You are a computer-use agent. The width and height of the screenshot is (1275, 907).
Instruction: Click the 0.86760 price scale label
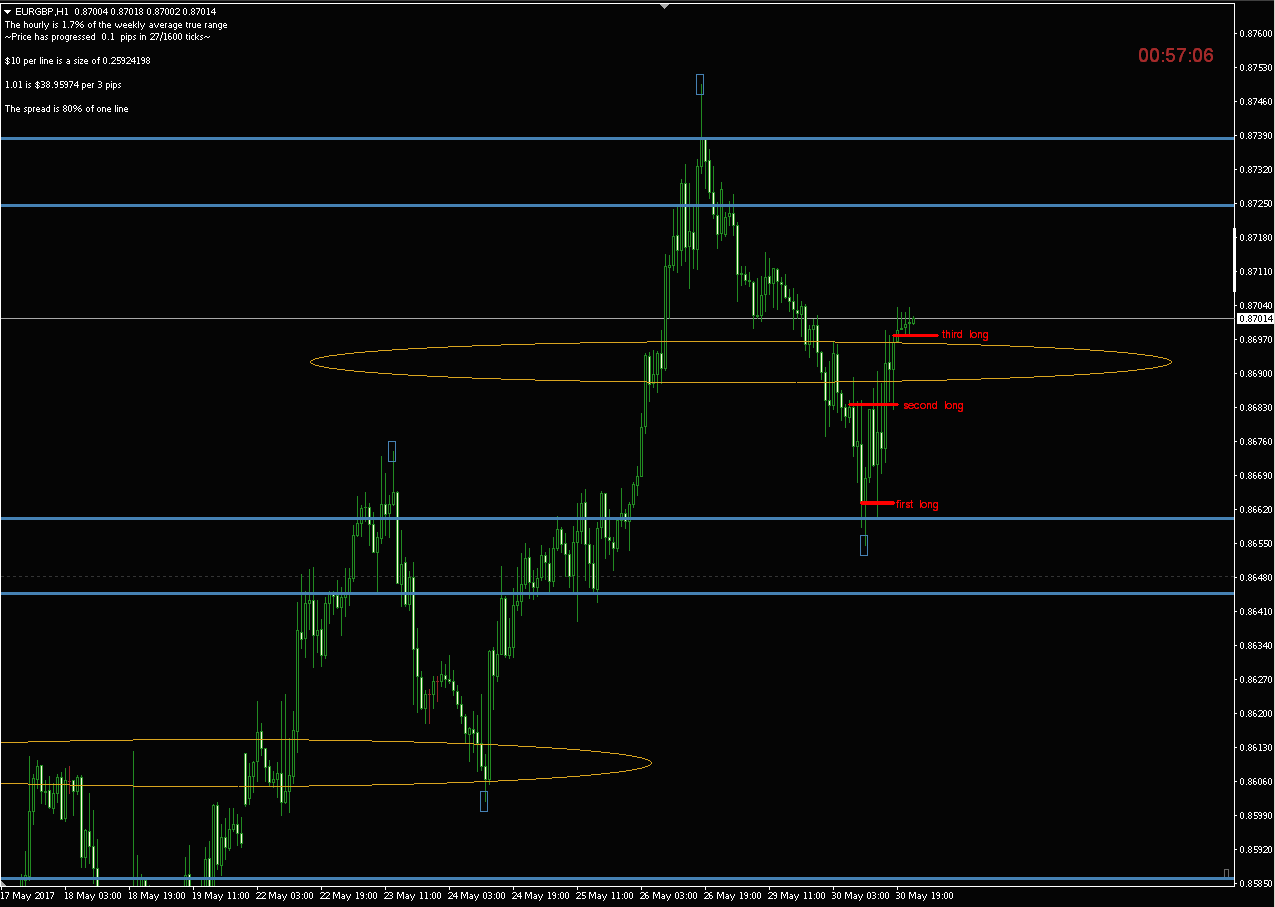(1255, 441)
